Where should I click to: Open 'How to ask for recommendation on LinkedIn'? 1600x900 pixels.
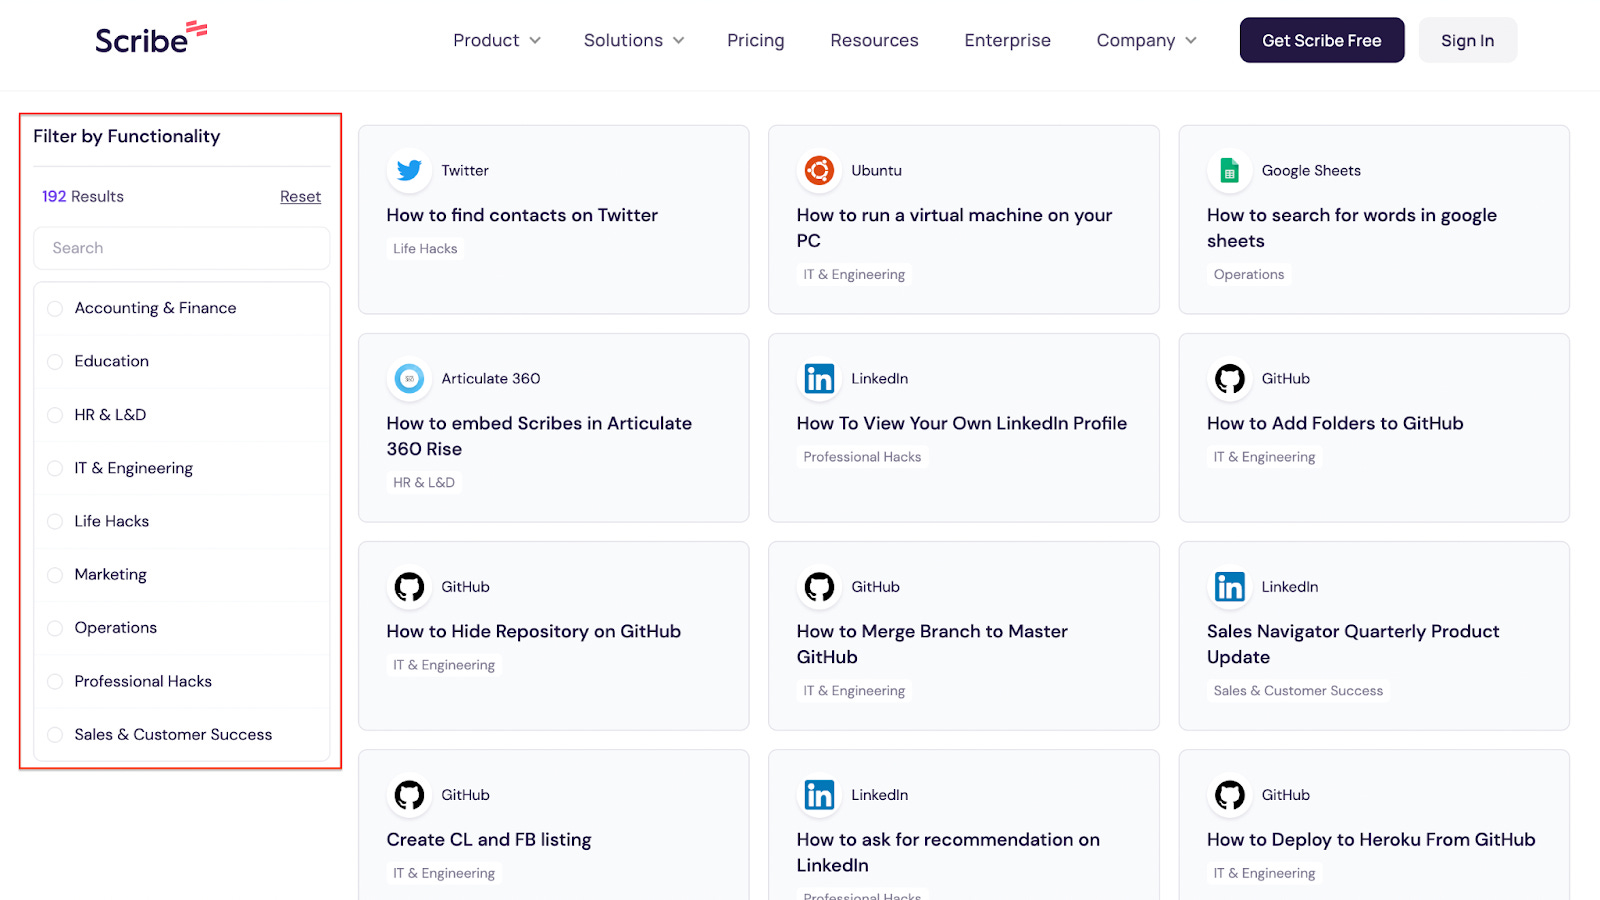(948, 852)
